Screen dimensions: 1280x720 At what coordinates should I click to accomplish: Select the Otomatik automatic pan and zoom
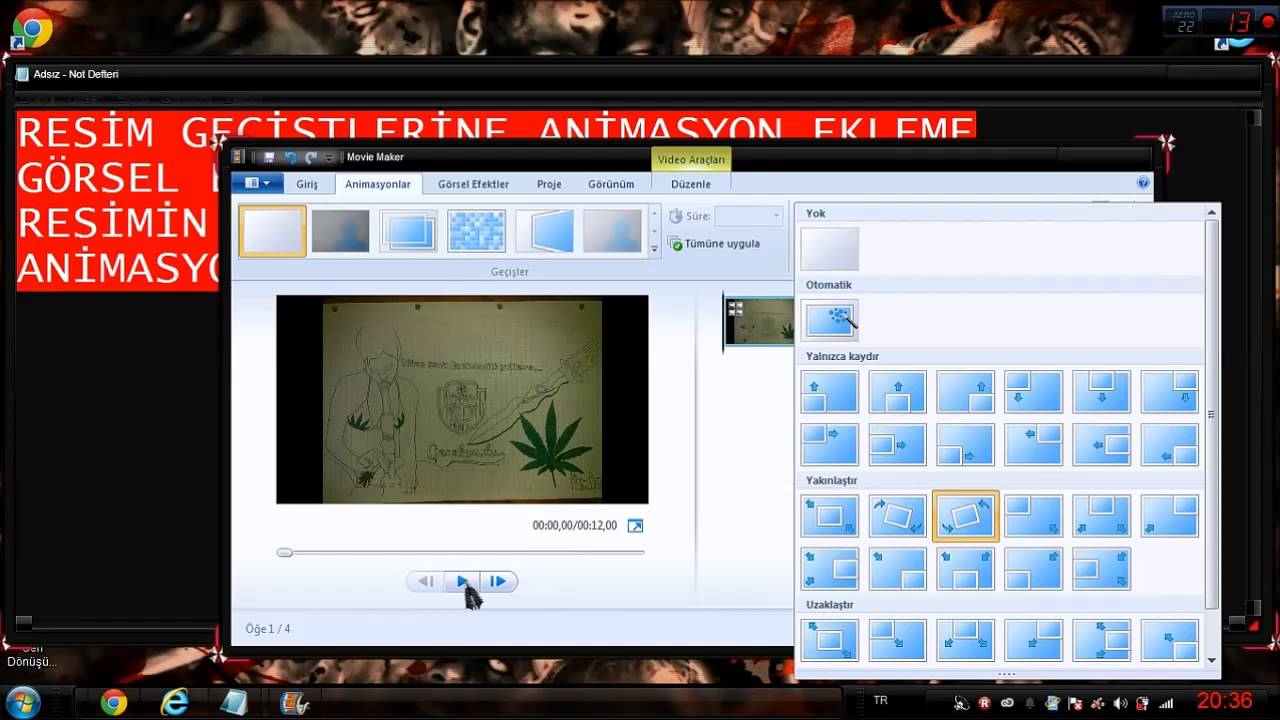point(830,320)
